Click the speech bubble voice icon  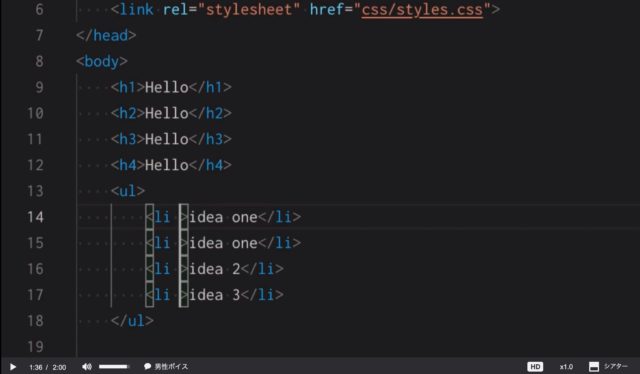147,366
